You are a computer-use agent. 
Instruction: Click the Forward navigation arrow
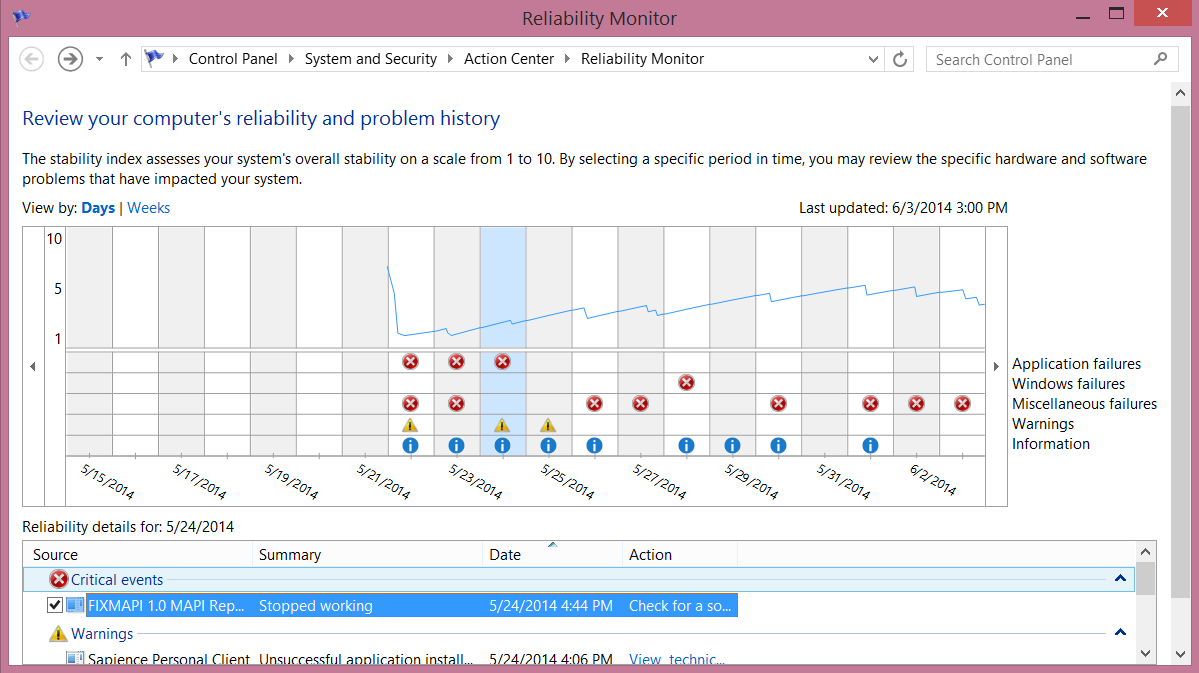[x=69, y=60]
